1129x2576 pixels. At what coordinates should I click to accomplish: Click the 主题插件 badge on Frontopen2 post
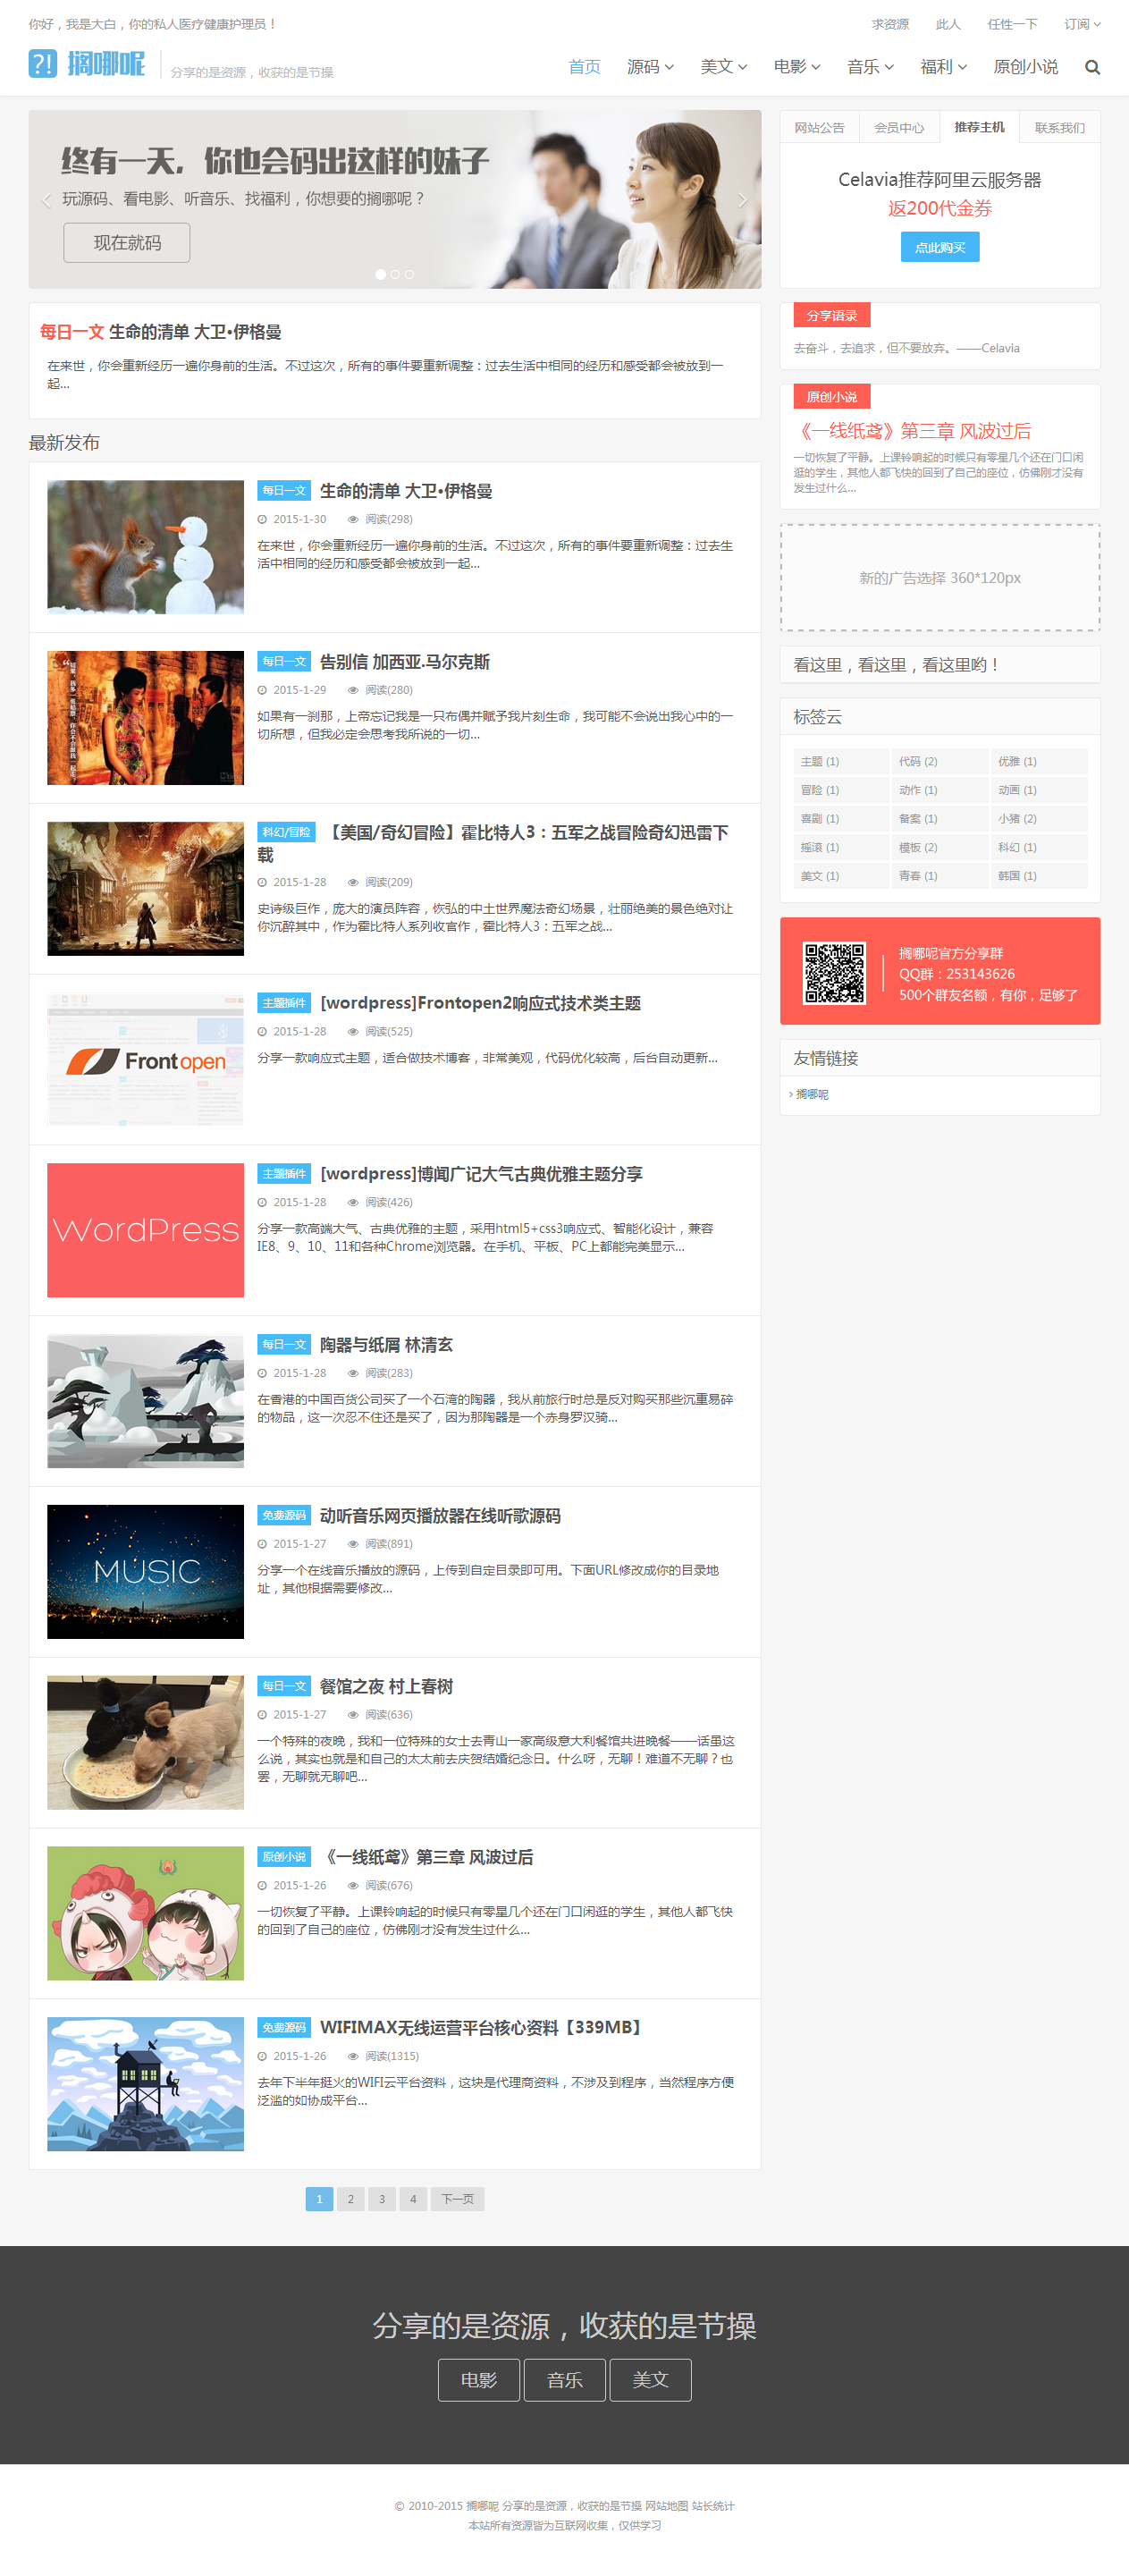[x=284, y=1003]
